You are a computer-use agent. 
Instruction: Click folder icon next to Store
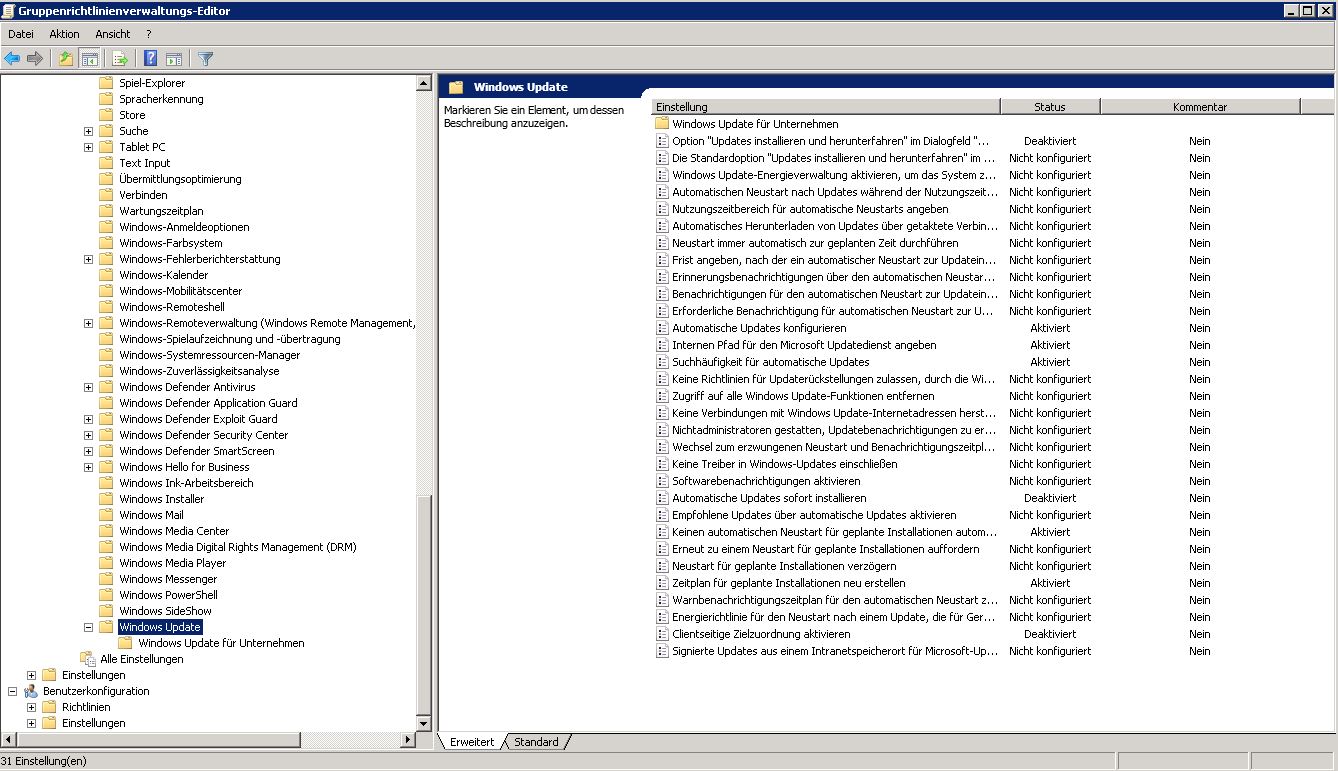pos(106,115)
